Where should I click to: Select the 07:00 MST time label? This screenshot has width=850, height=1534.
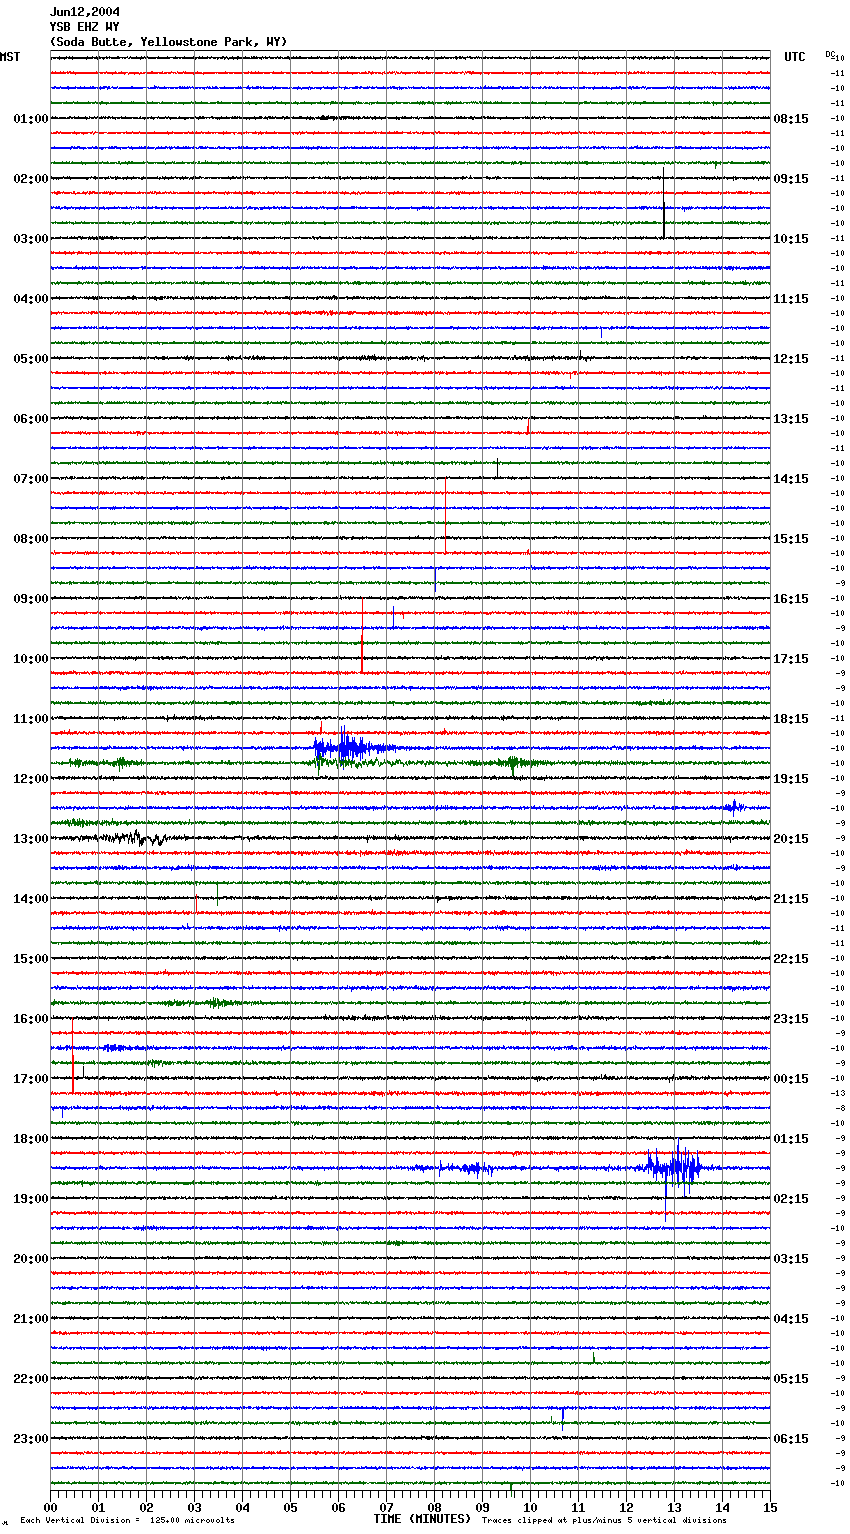tap(31, 479)
